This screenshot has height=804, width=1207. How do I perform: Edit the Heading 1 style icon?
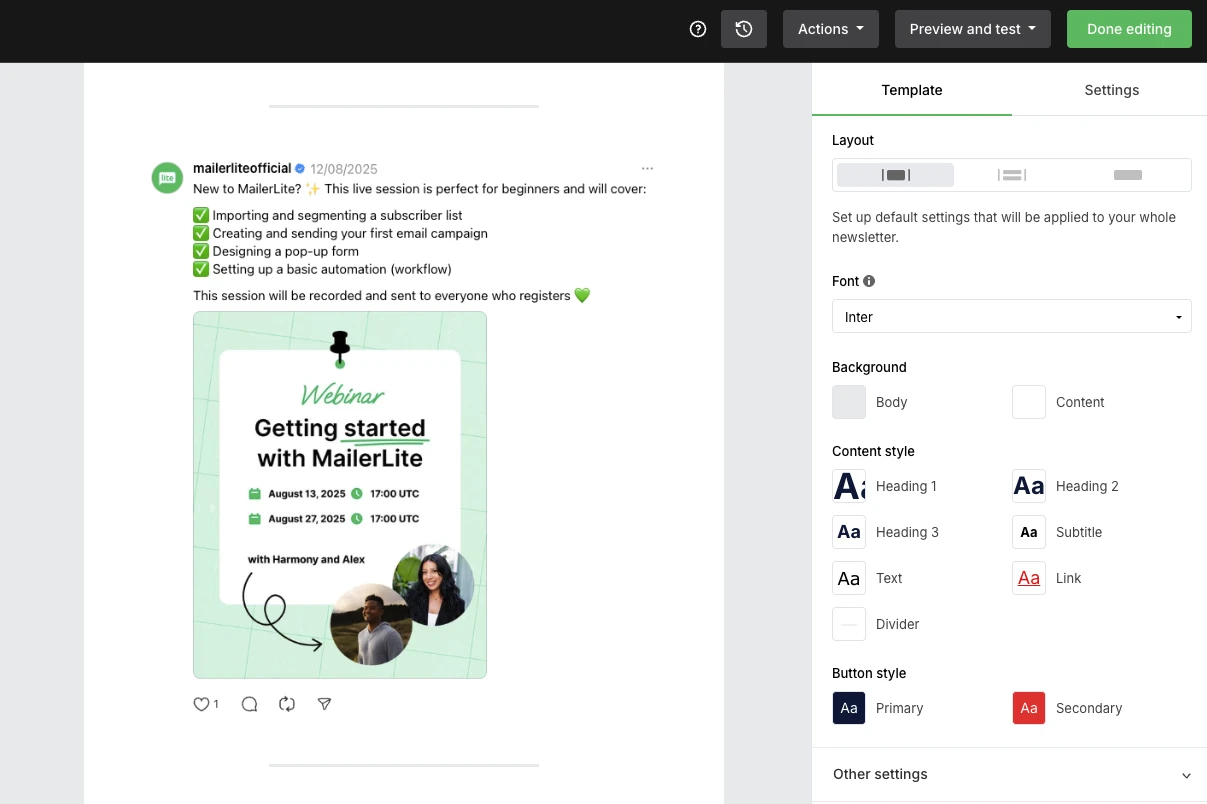coord(849,486)
